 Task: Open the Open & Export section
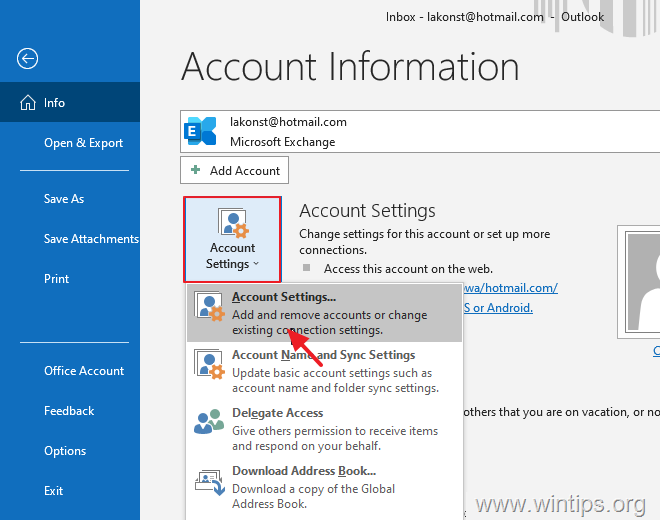(70, 143)
